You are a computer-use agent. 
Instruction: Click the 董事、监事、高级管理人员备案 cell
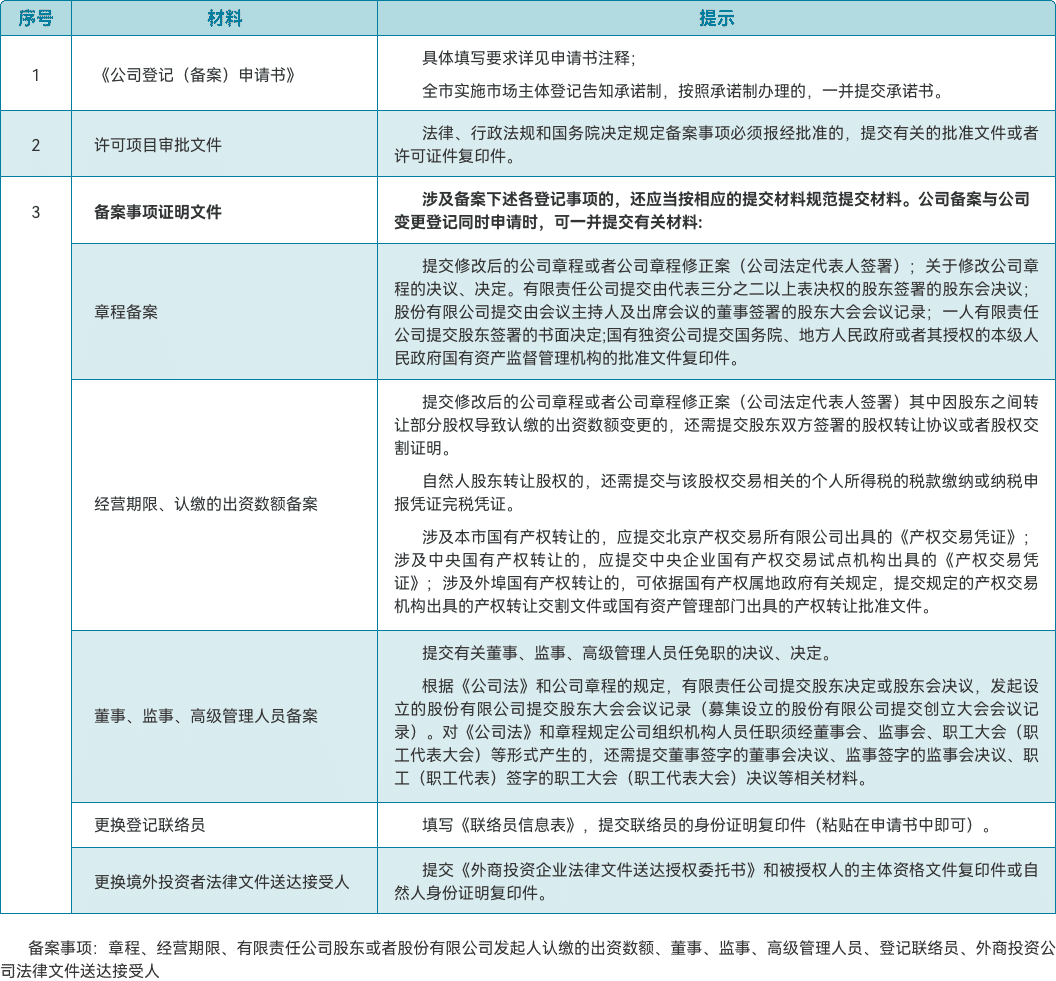click(x=206, y=716)
